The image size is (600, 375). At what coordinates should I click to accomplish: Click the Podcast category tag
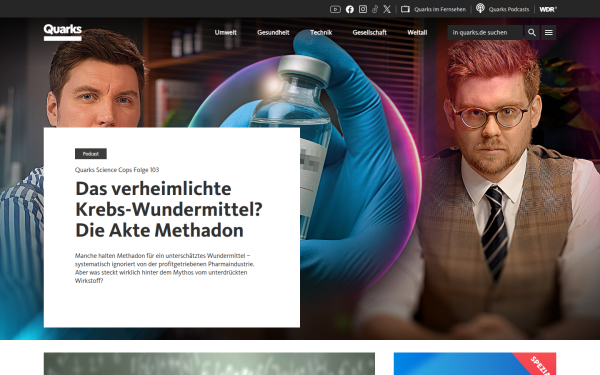point(91,154)
